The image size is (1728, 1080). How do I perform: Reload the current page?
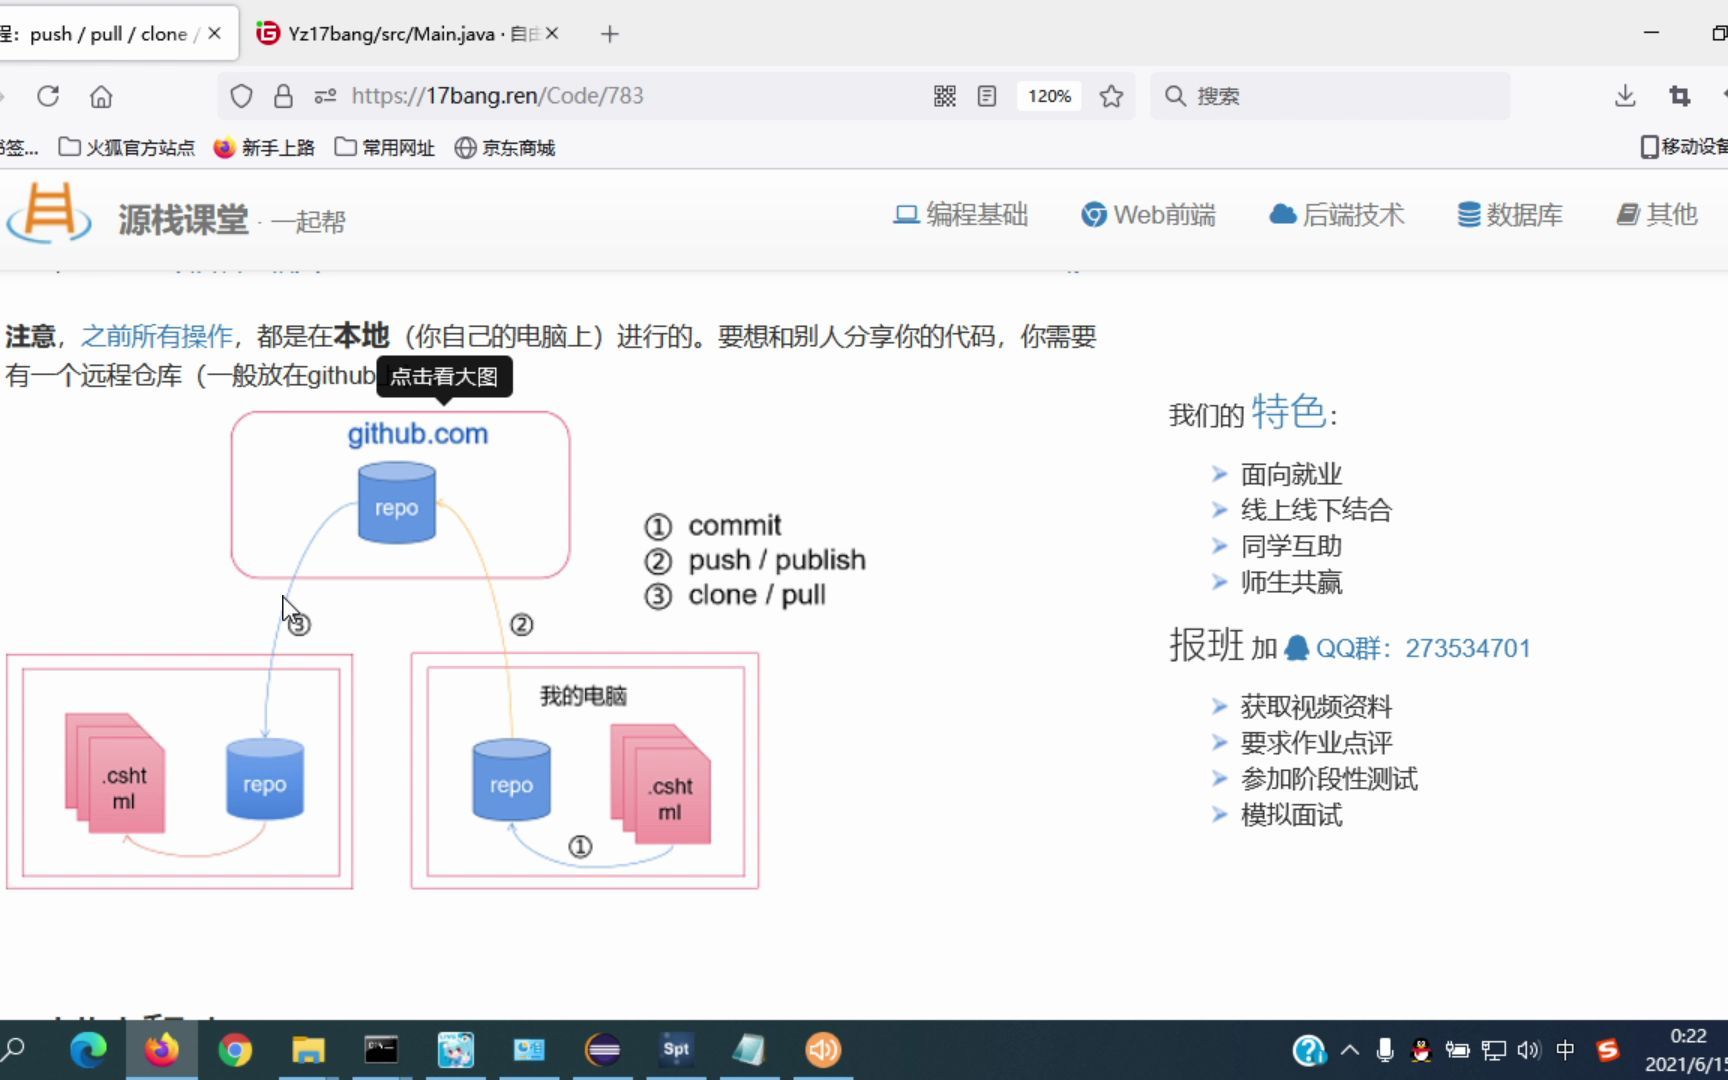point(48,96)
